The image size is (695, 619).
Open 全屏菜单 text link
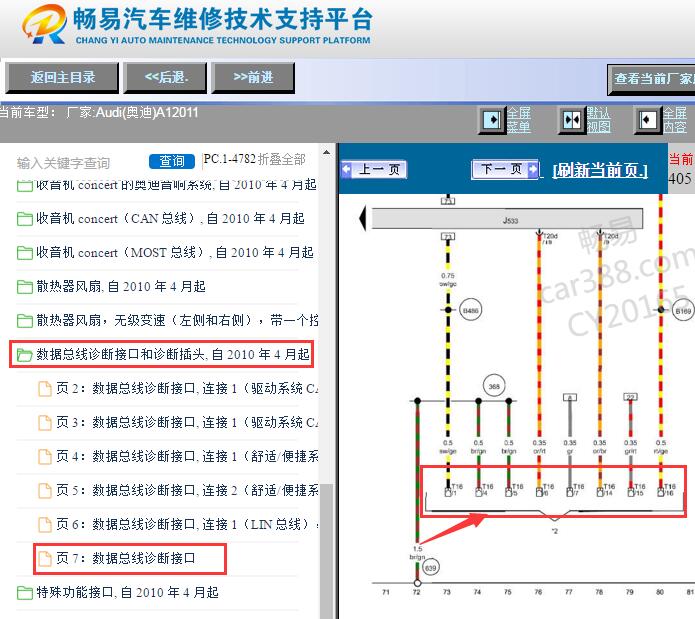tap(519, 120)
